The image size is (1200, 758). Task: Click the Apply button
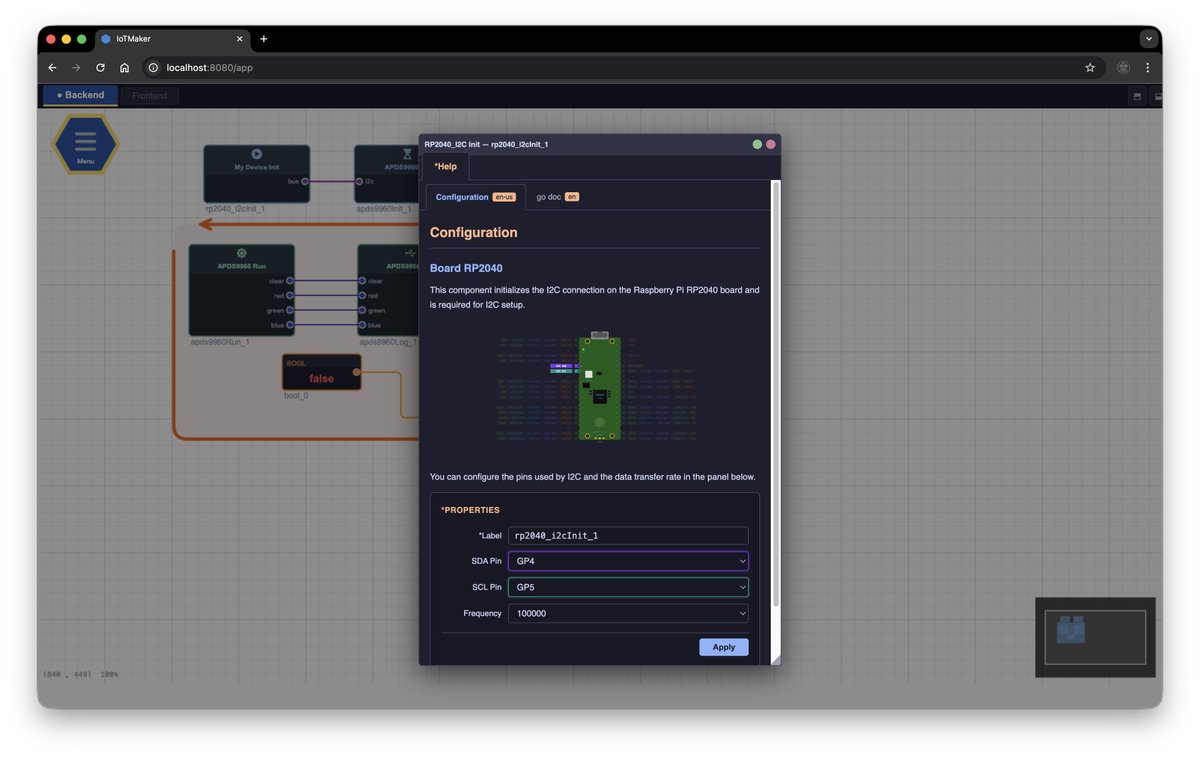pyautogui.click(x=724, y=647)
